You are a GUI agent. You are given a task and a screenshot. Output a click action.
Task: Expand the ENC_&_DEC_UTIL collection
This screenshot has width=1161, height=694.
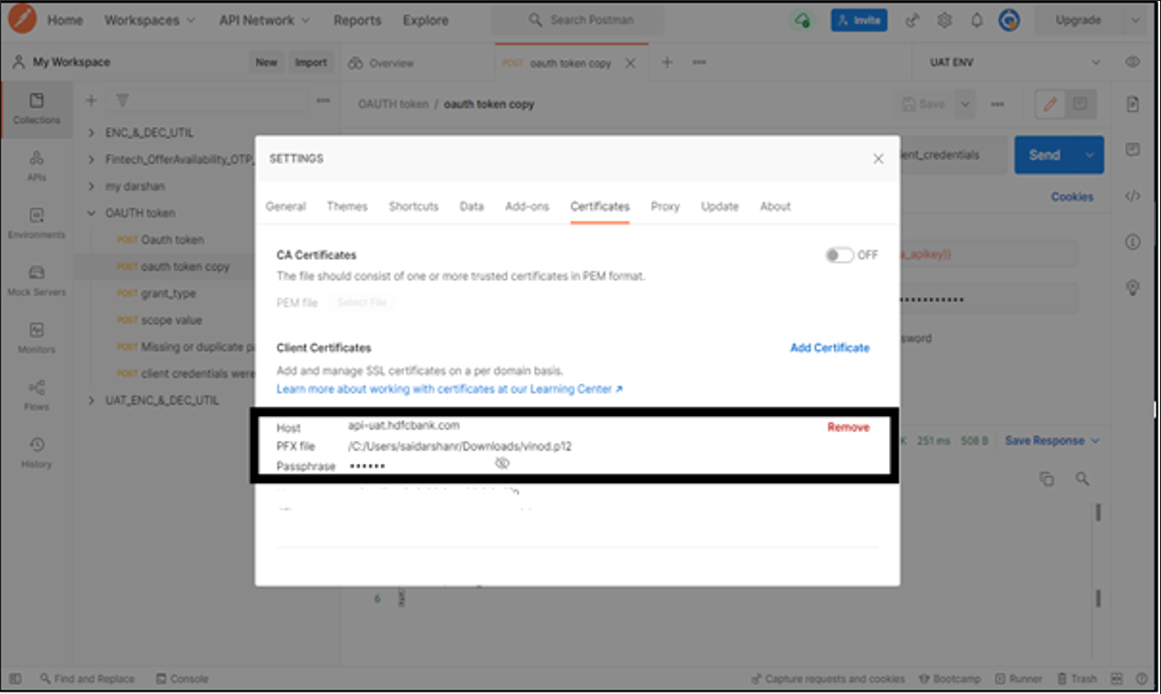tap(92, 132)
